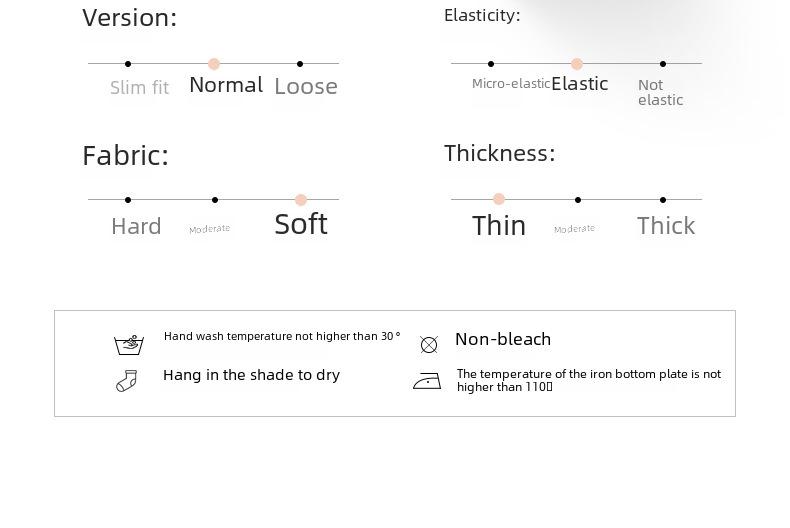Image resolution: width=790 pixels, height=528 pixels.
Task: Select the Thick dot on Thickness scale
Action: (x=663, y=200)
